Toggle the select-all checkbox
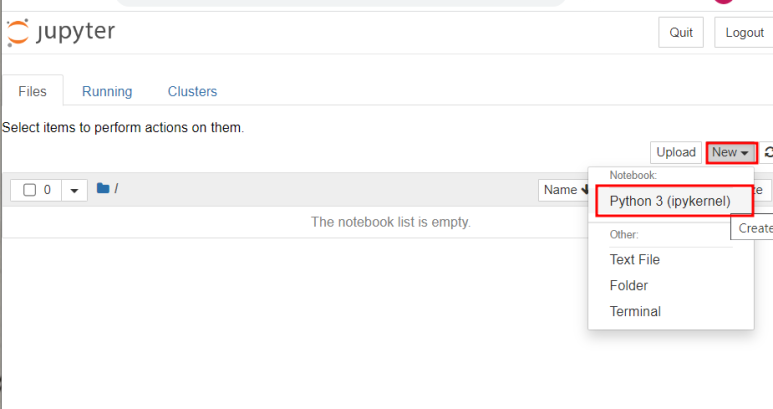The image size is (773, 409). tap(30, 190)
